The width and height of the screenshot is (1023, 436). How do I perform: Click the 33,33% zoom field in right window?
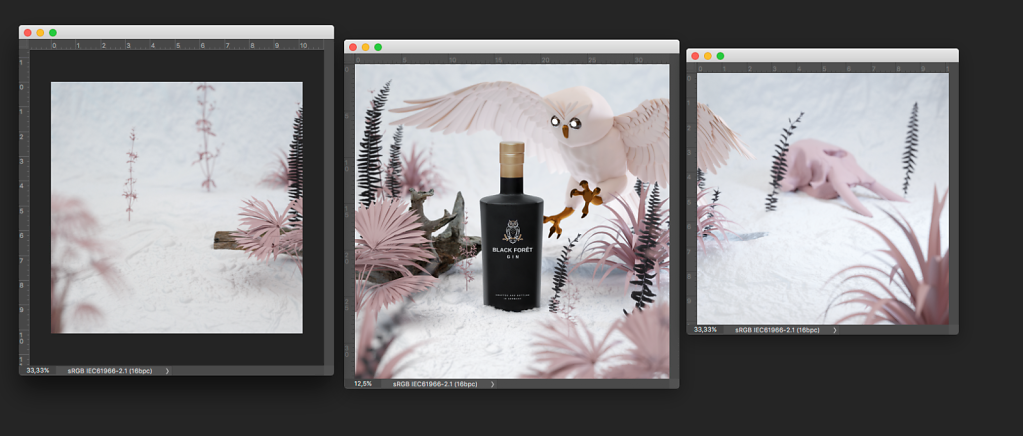point(705,330)
